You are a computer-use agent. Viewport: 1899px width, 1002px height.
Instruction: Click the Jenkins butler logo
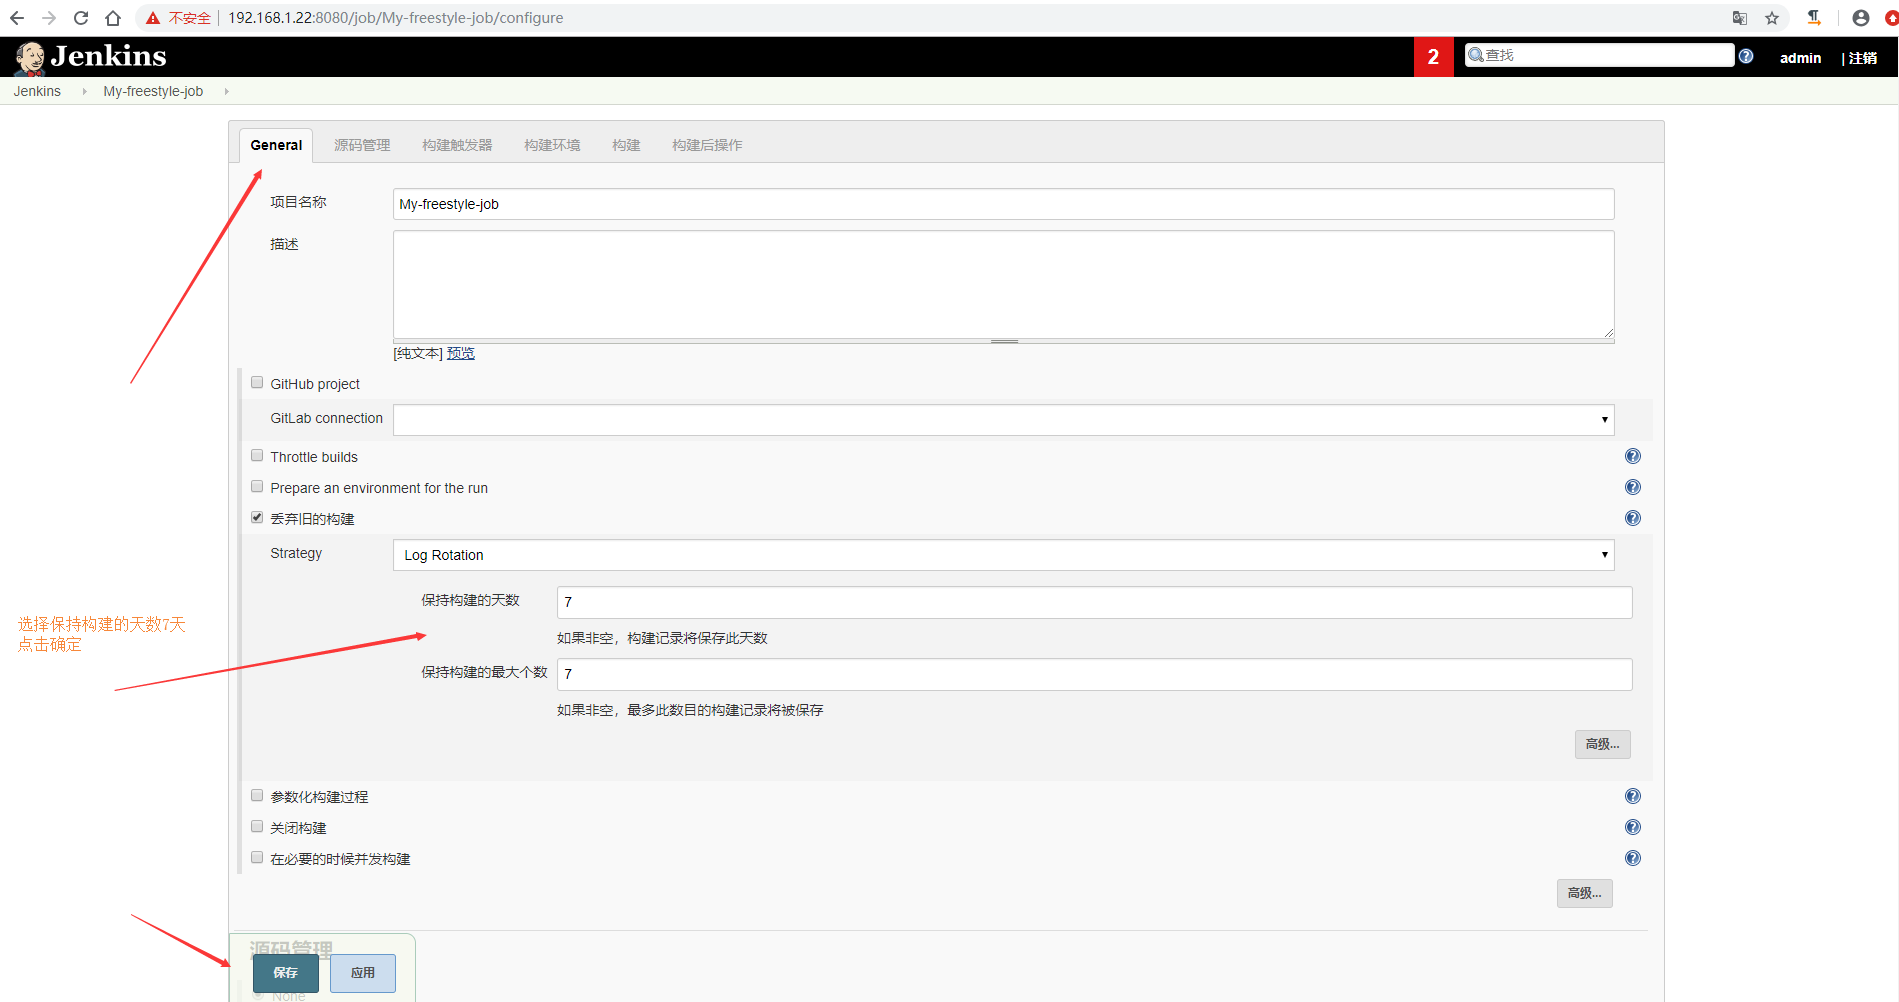(30, 58)
